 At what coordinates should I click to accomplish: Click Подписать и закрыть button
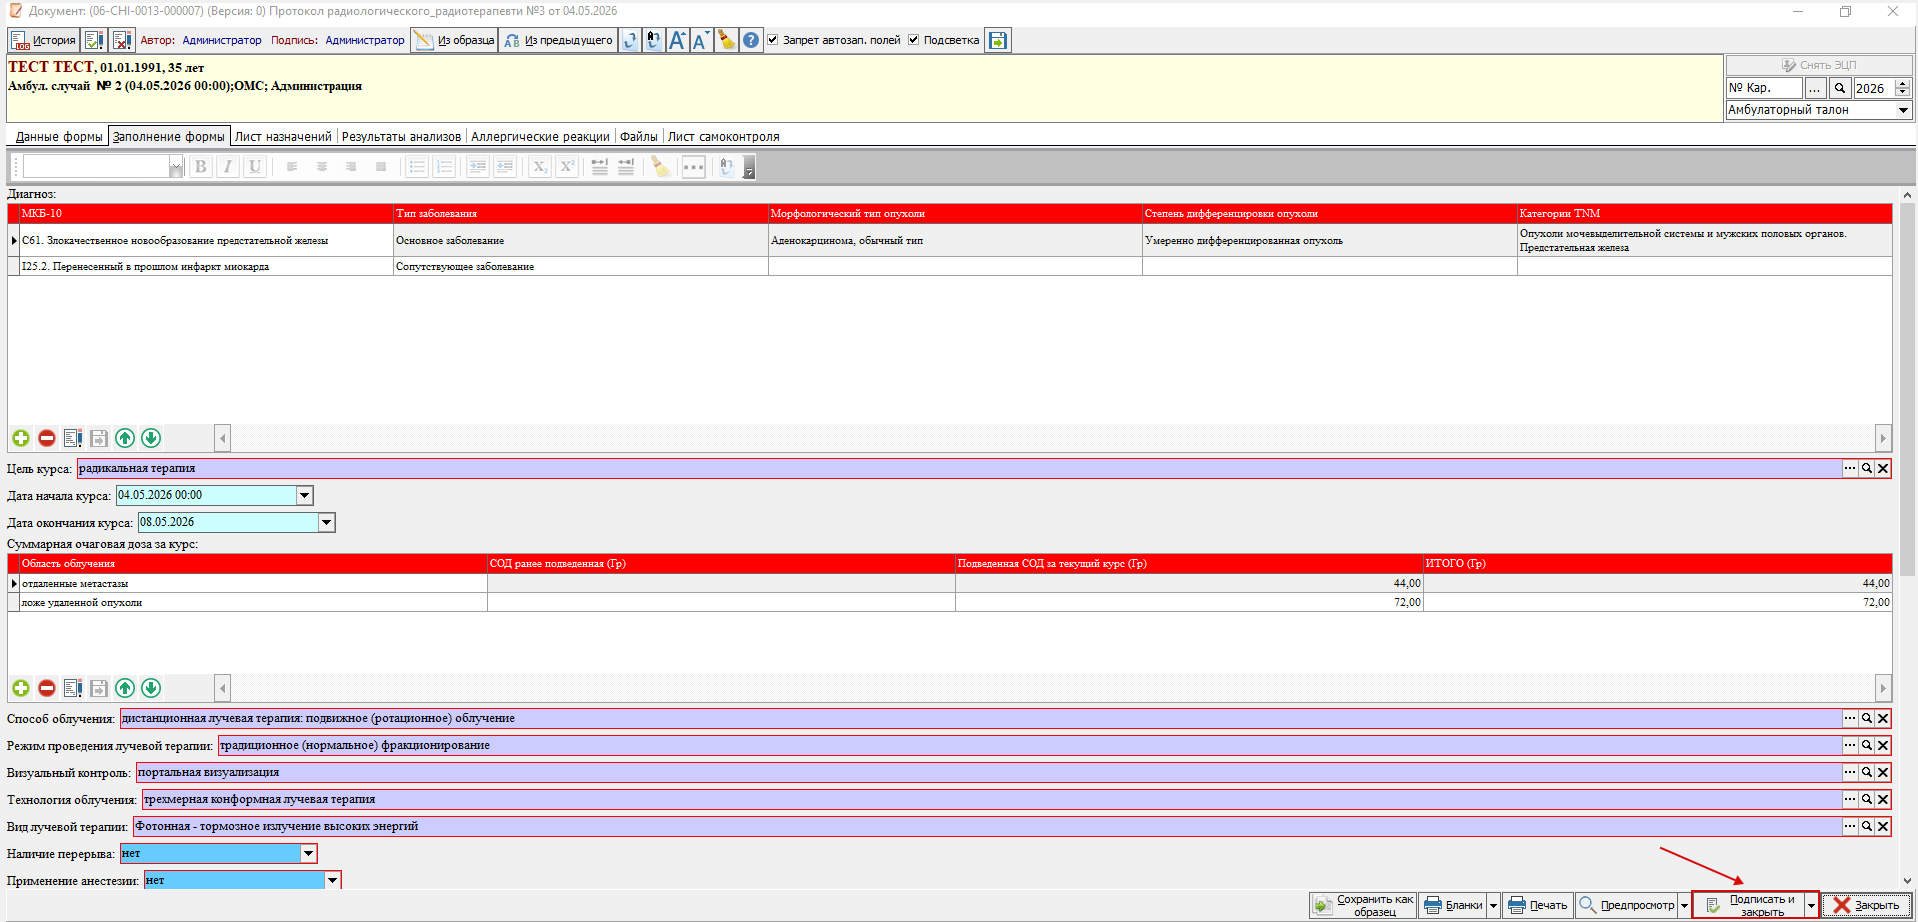(x=1749, y=905)
